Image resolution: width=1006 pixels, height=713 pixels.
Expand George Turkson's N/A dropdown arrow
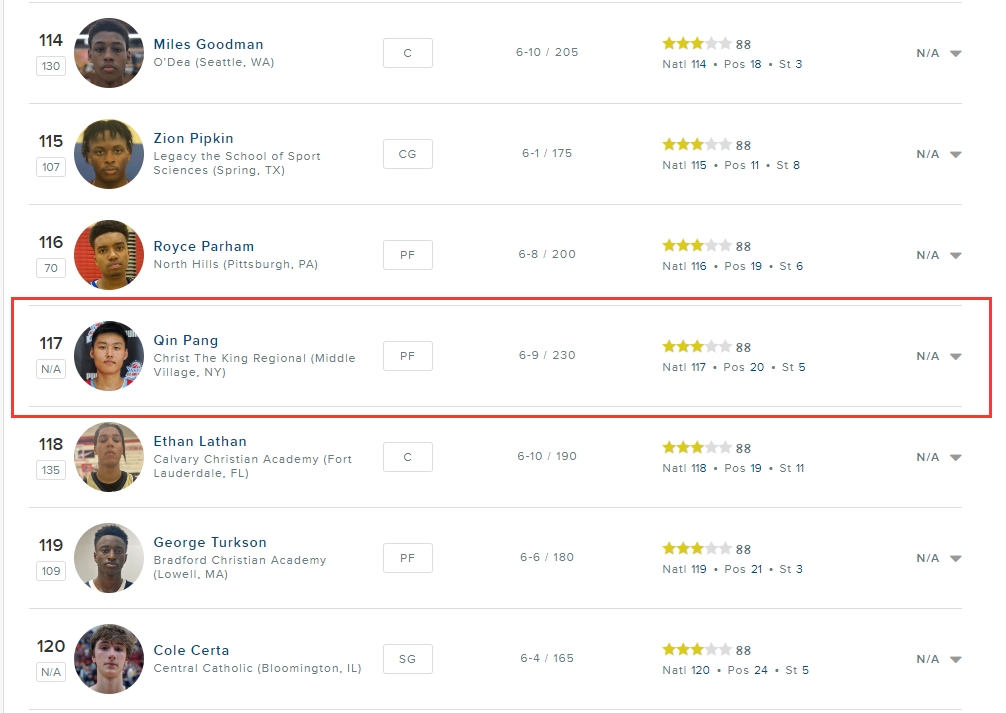coord(955,558)
